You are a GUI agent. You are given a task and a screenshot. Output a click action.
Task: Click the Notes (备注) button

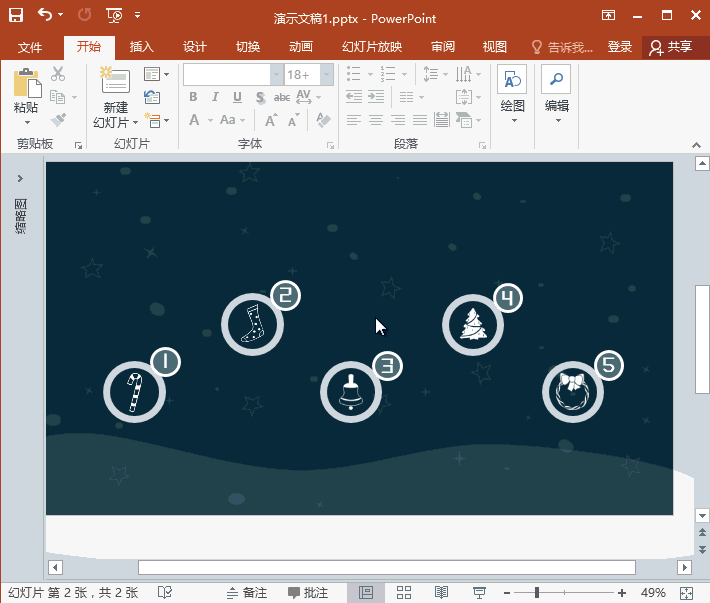click(247, 593)
